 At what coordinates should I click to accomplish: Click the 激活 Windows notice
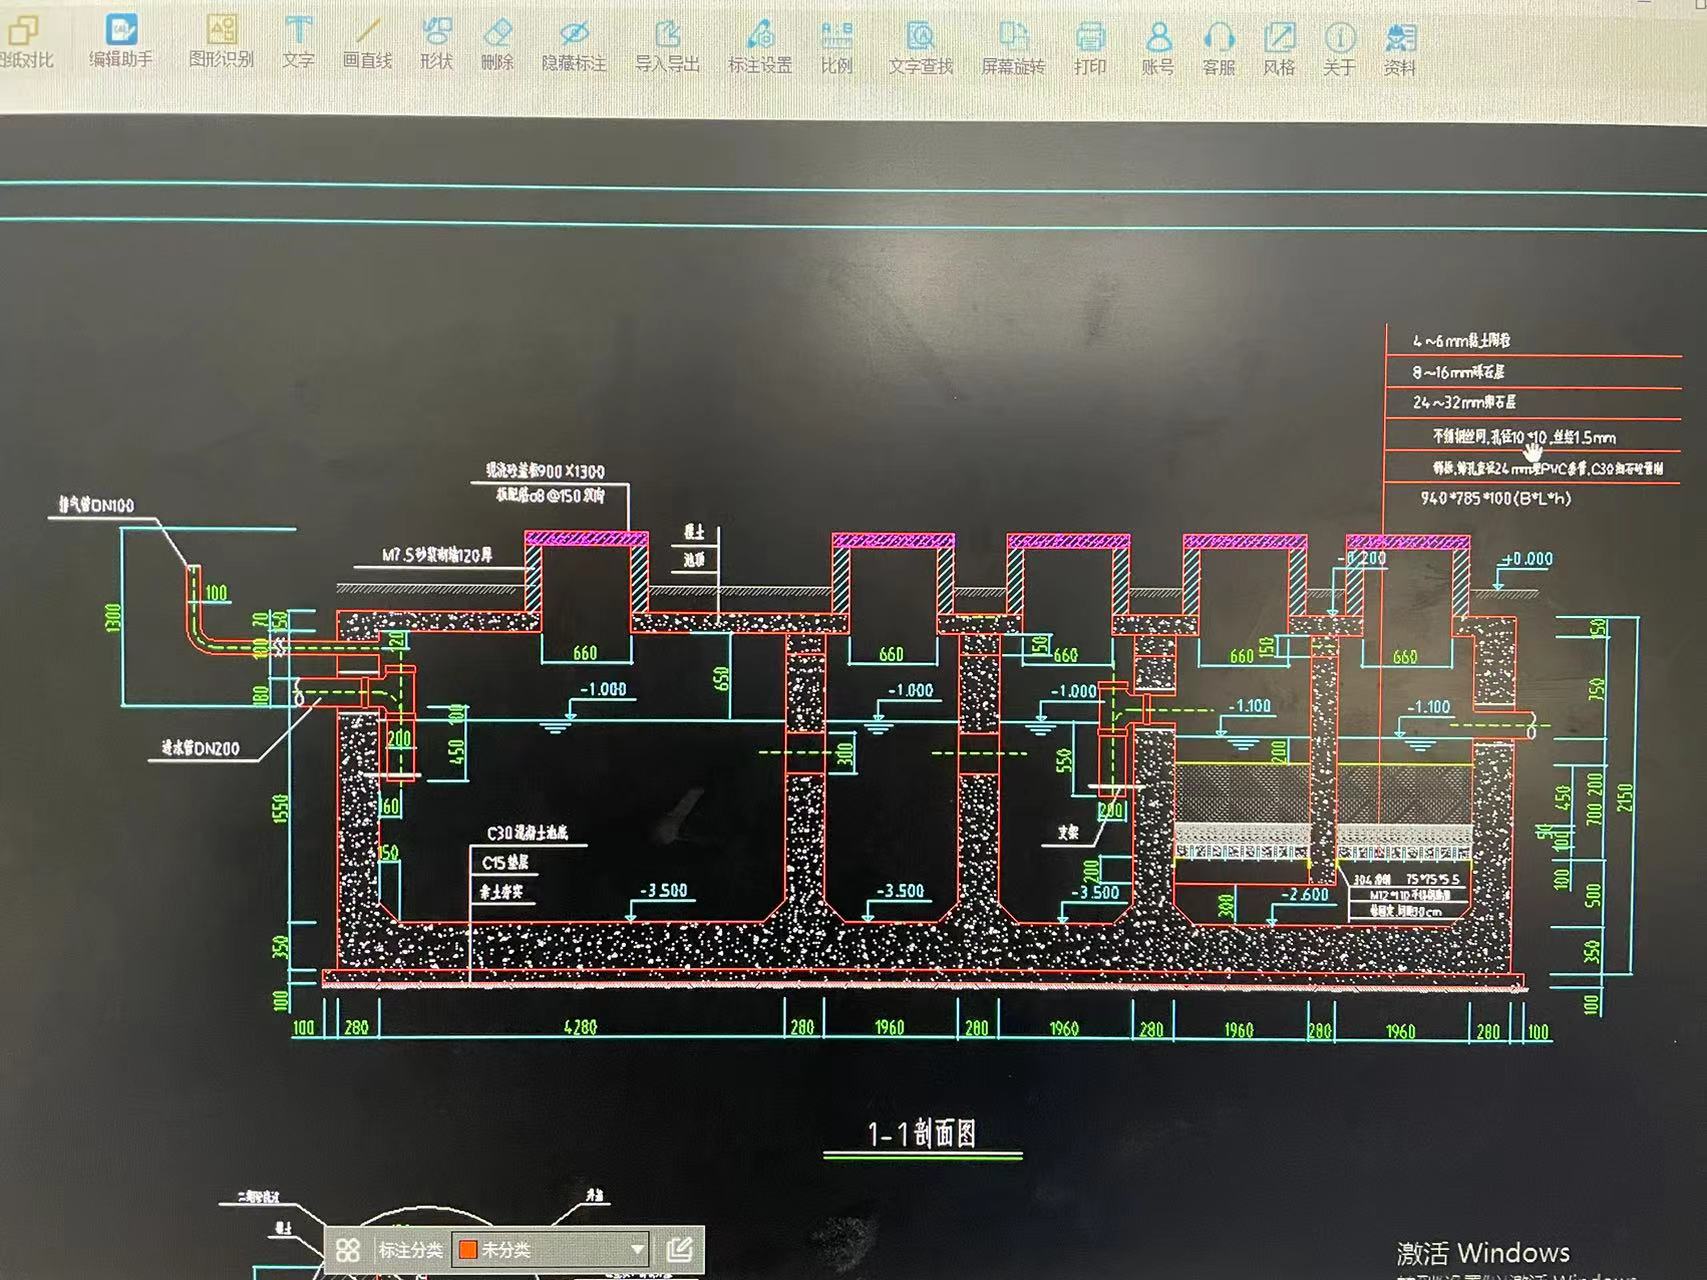1483,1253
